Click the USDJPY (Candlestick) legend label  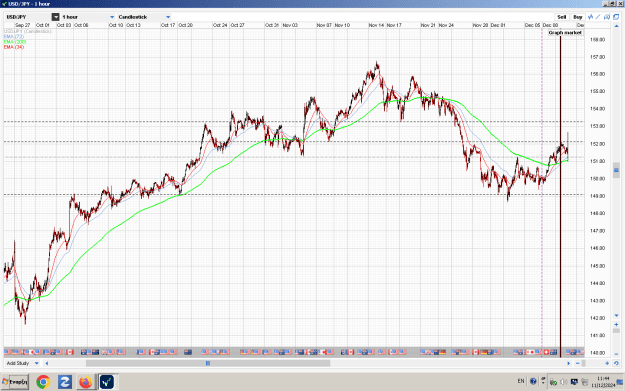click(x=28, y=31)
